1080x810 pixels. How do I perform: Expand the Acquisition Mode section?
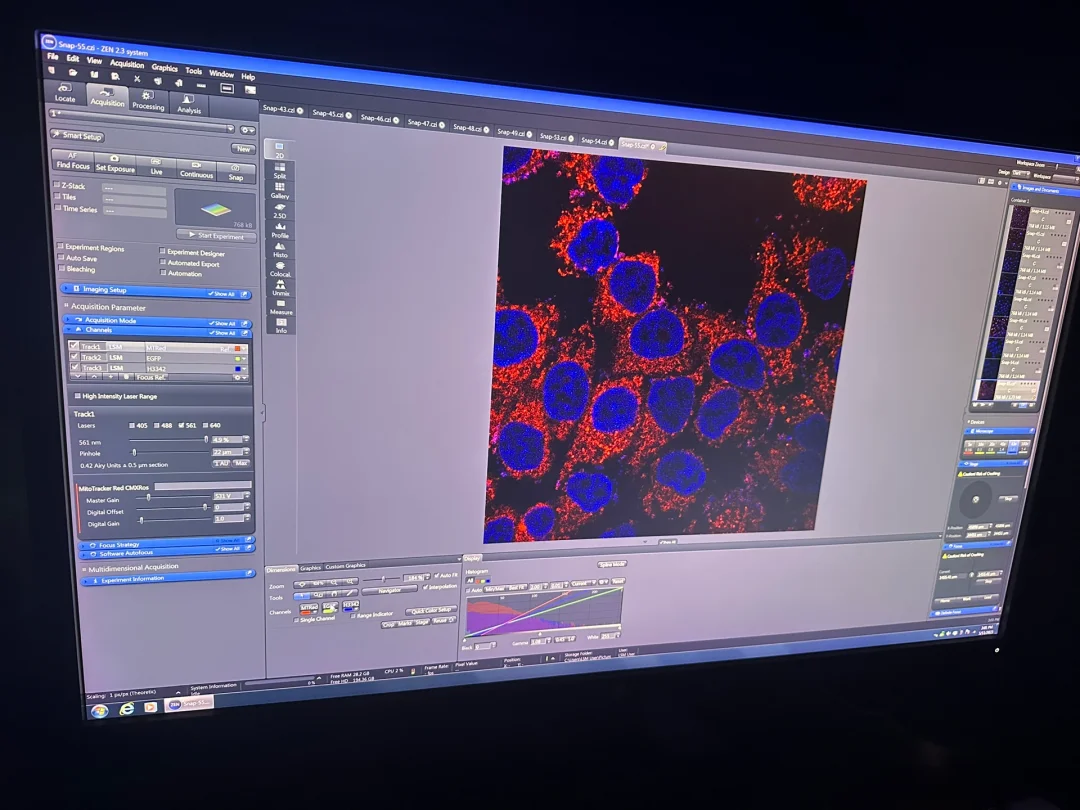coord(68,318)
